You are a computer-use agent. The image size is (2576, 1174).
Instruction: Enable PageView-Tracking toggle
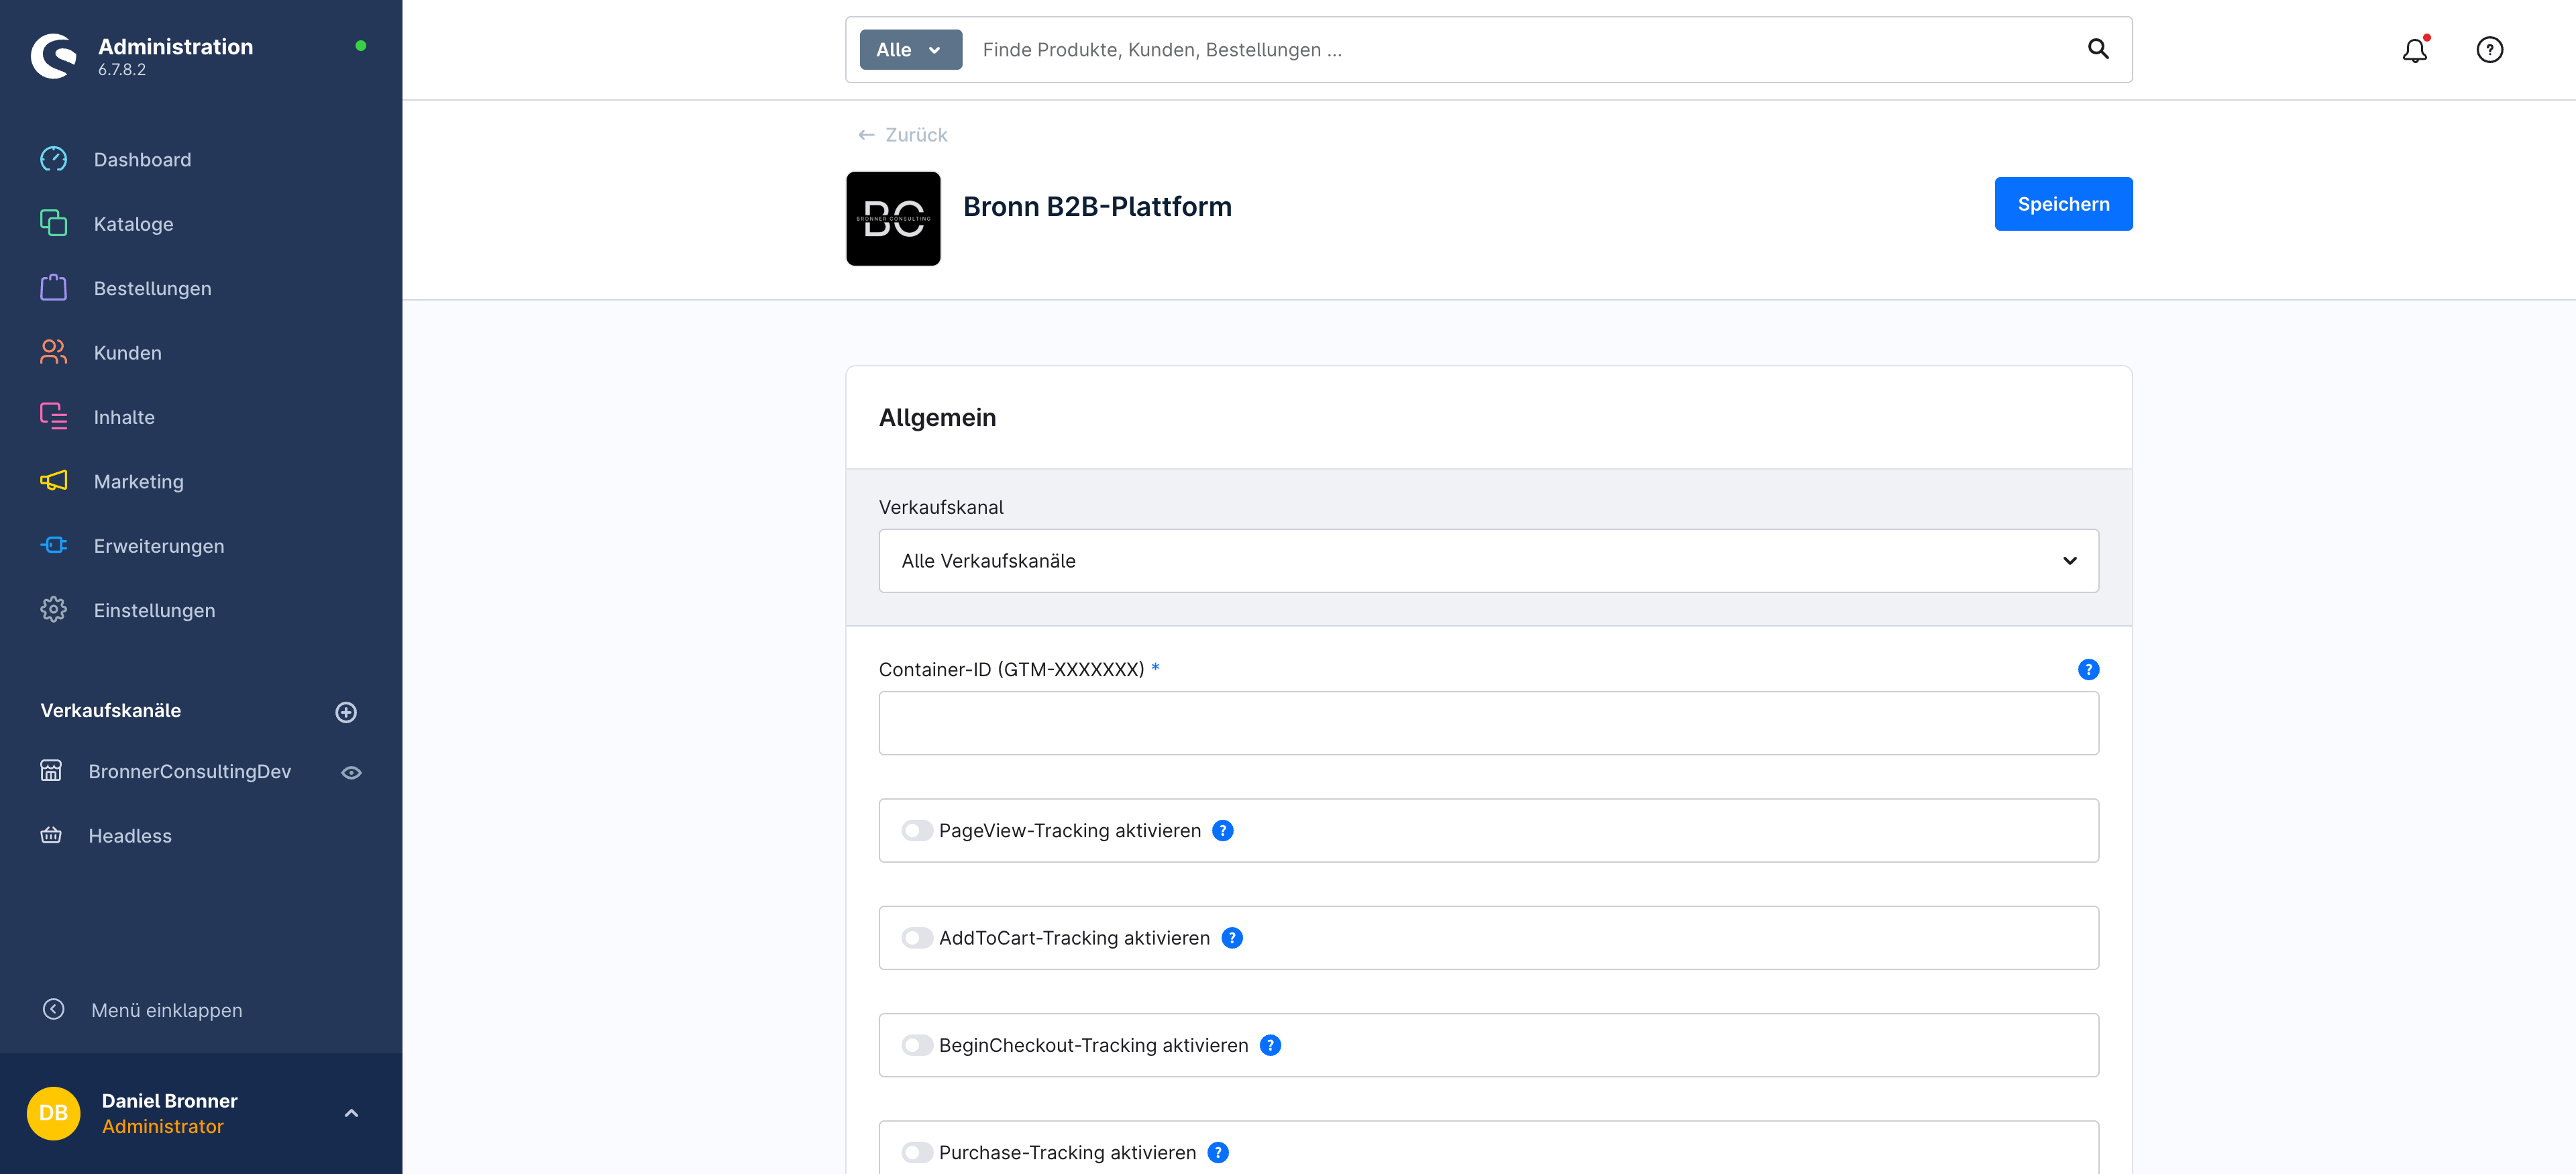coord(917,831)
